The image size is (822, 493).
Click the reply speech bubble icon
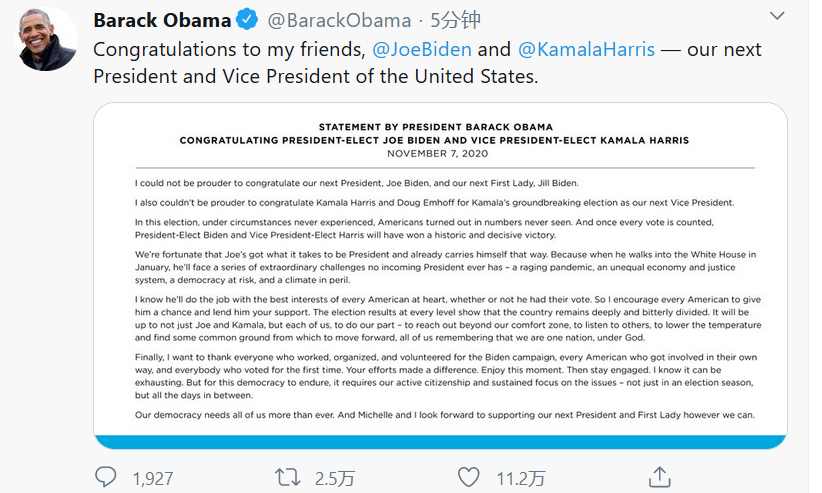(107, 477)
